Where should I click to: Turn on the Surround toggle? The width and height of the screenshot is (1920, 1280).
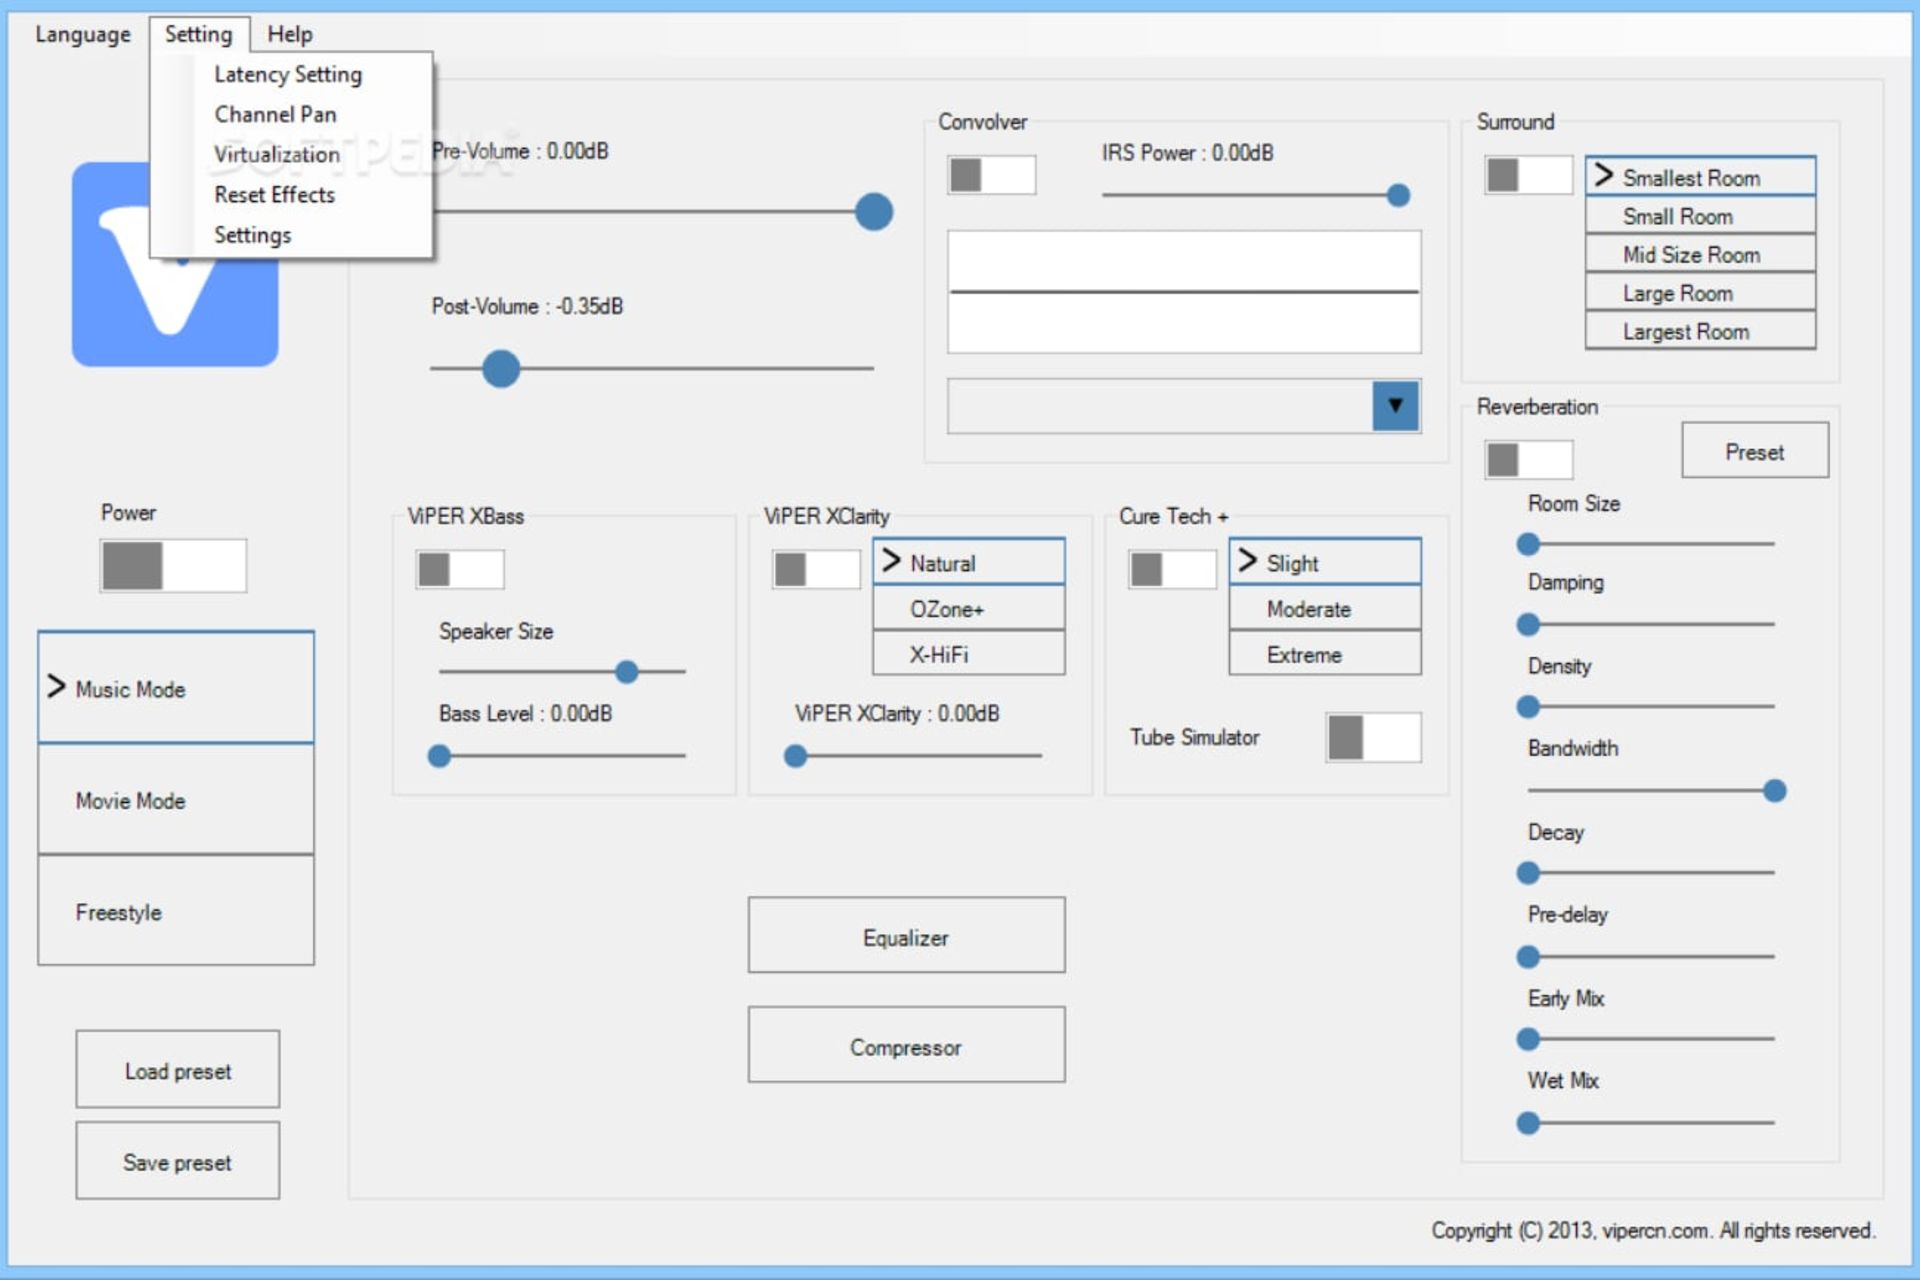click(1527, 175)
